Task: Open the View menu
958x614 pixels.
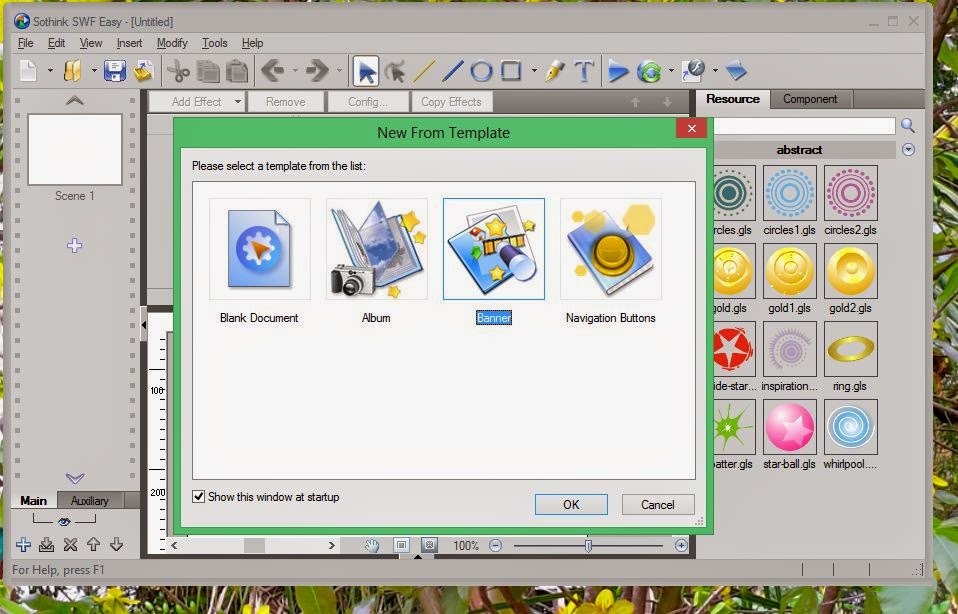Action: tap(90, 43)
